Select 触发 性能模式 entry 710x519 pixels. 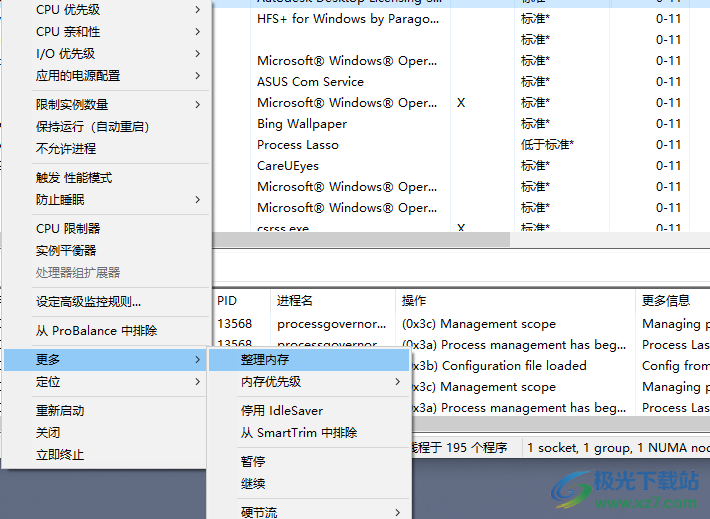point(107,178)
